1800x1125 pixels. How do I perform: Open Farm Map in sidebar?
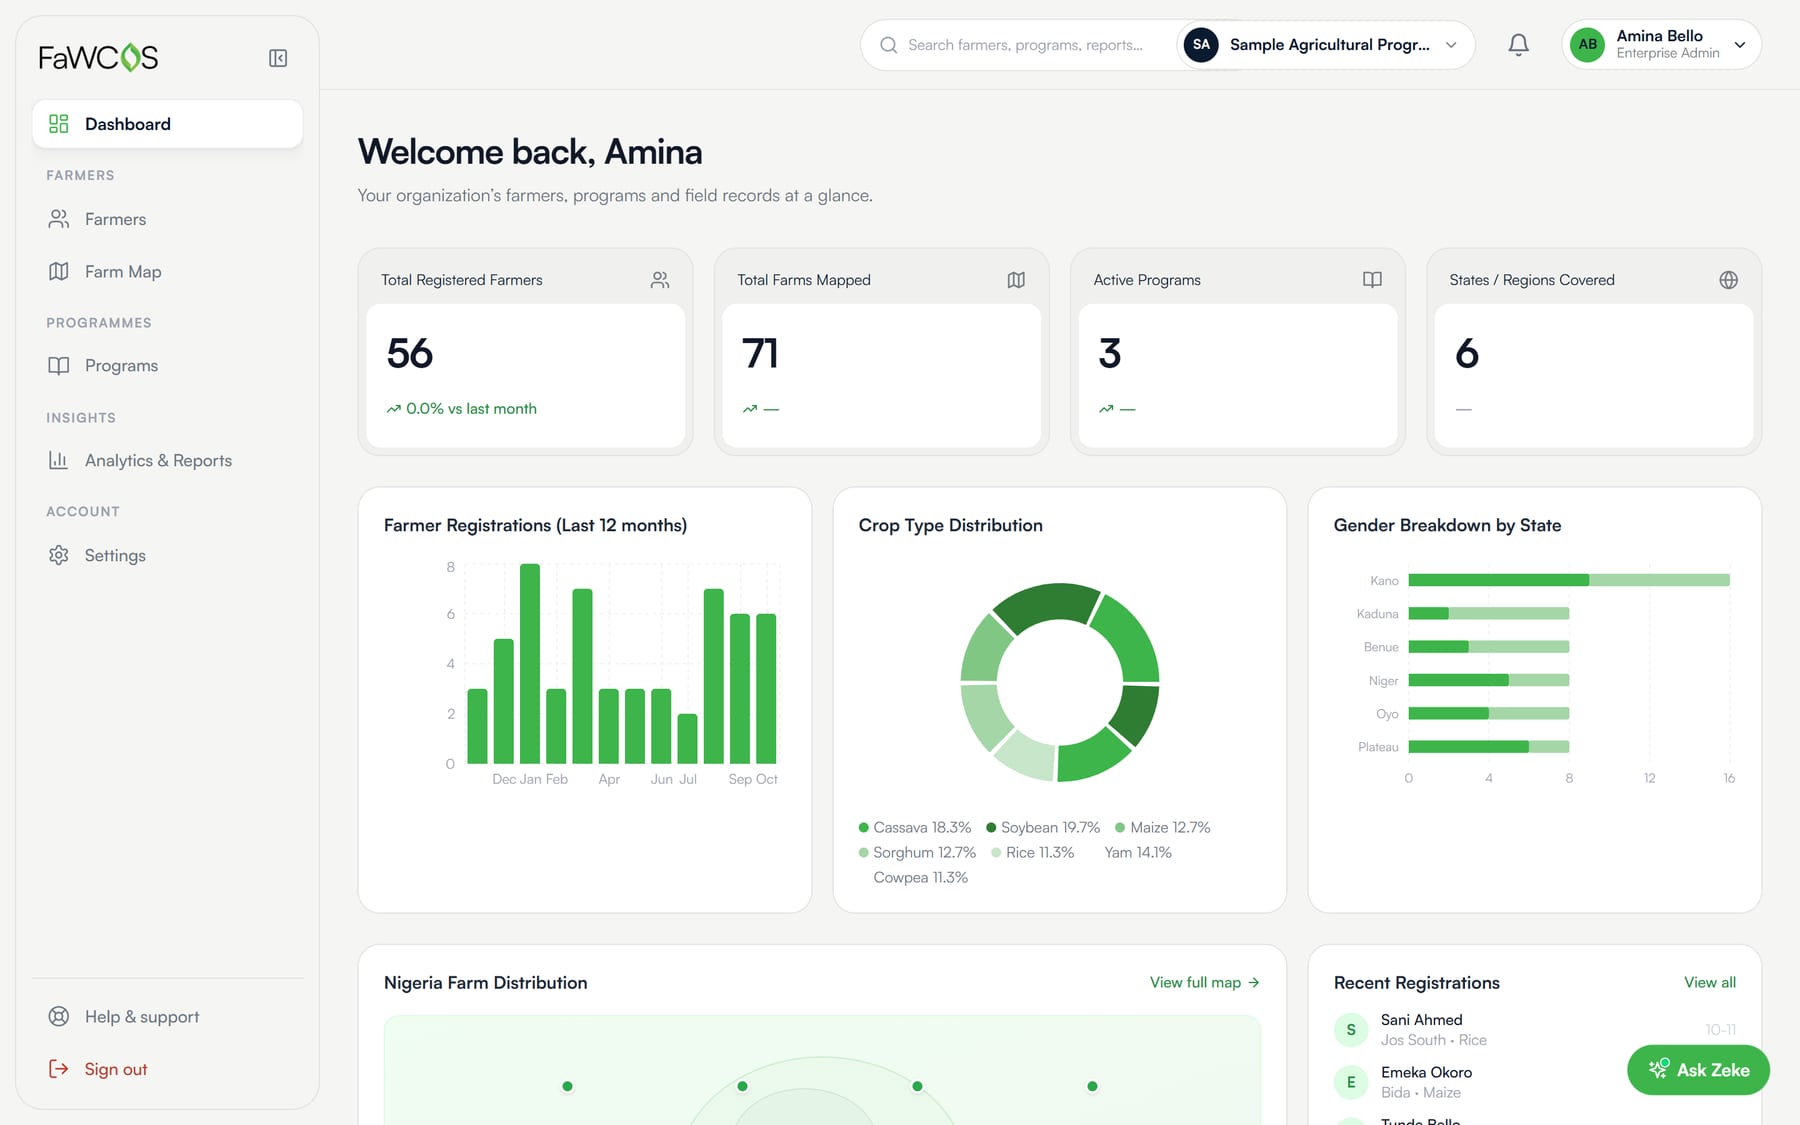point(167,271)
